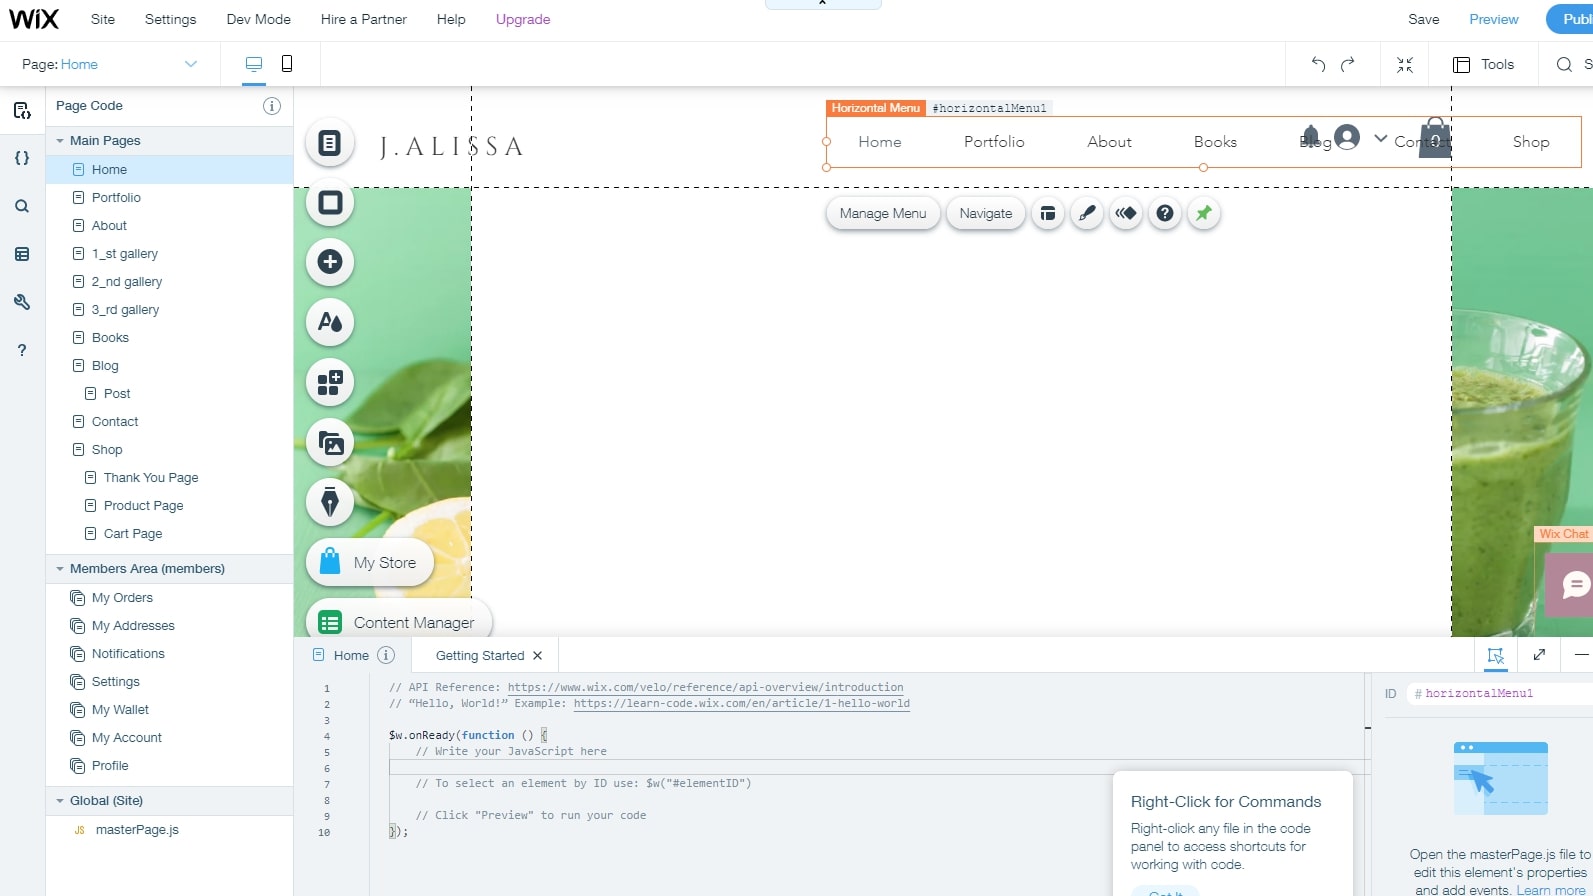
Task: Click the Manage Menu button
Action: pos(882,213)
